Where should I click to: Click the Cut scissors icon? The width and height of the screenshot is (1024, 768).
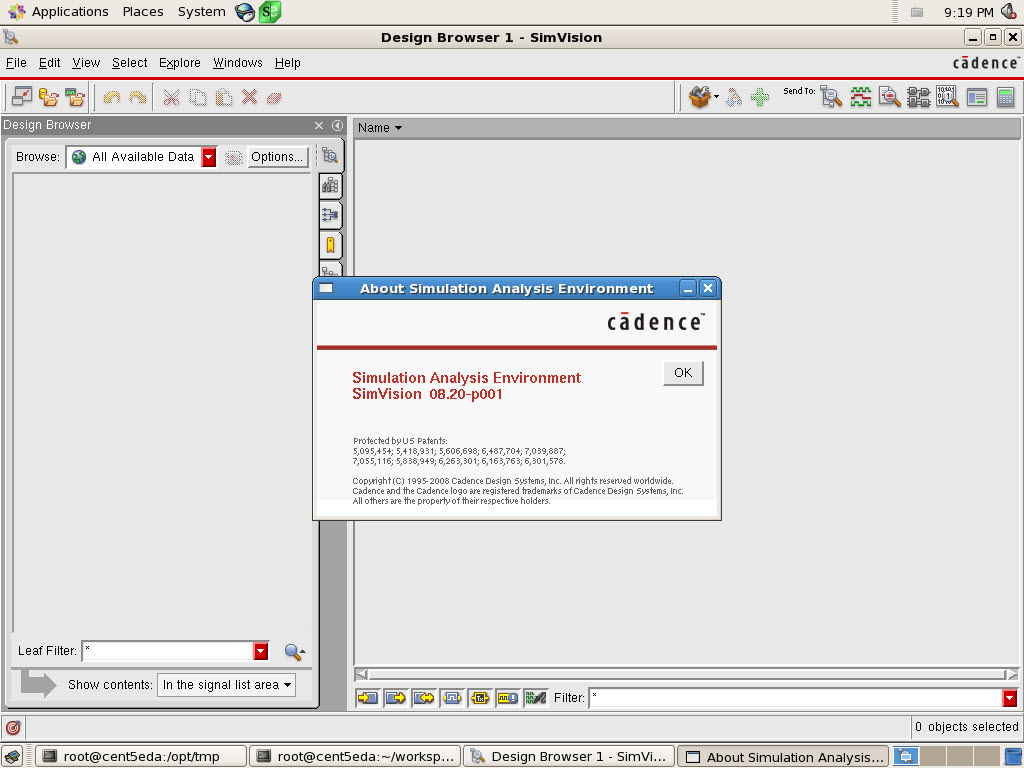pyautogui.click(x=171, y=97)
